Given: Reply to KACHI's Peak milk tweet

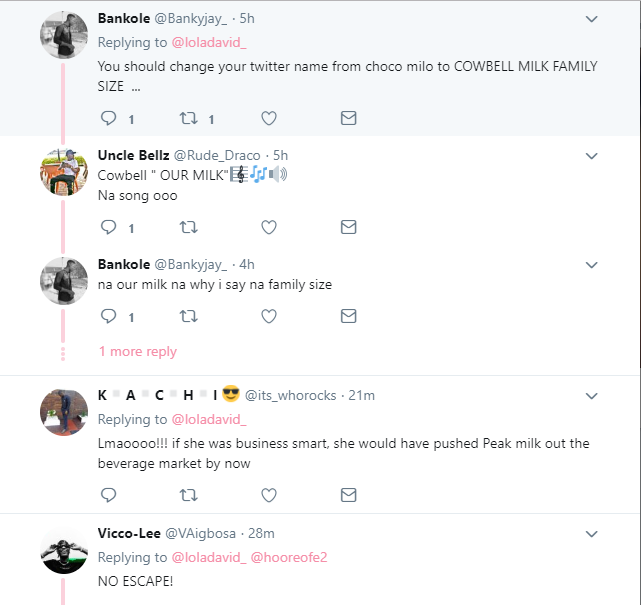Looking at the screenshot, I should pyautogui.click(x=109, y=494).
